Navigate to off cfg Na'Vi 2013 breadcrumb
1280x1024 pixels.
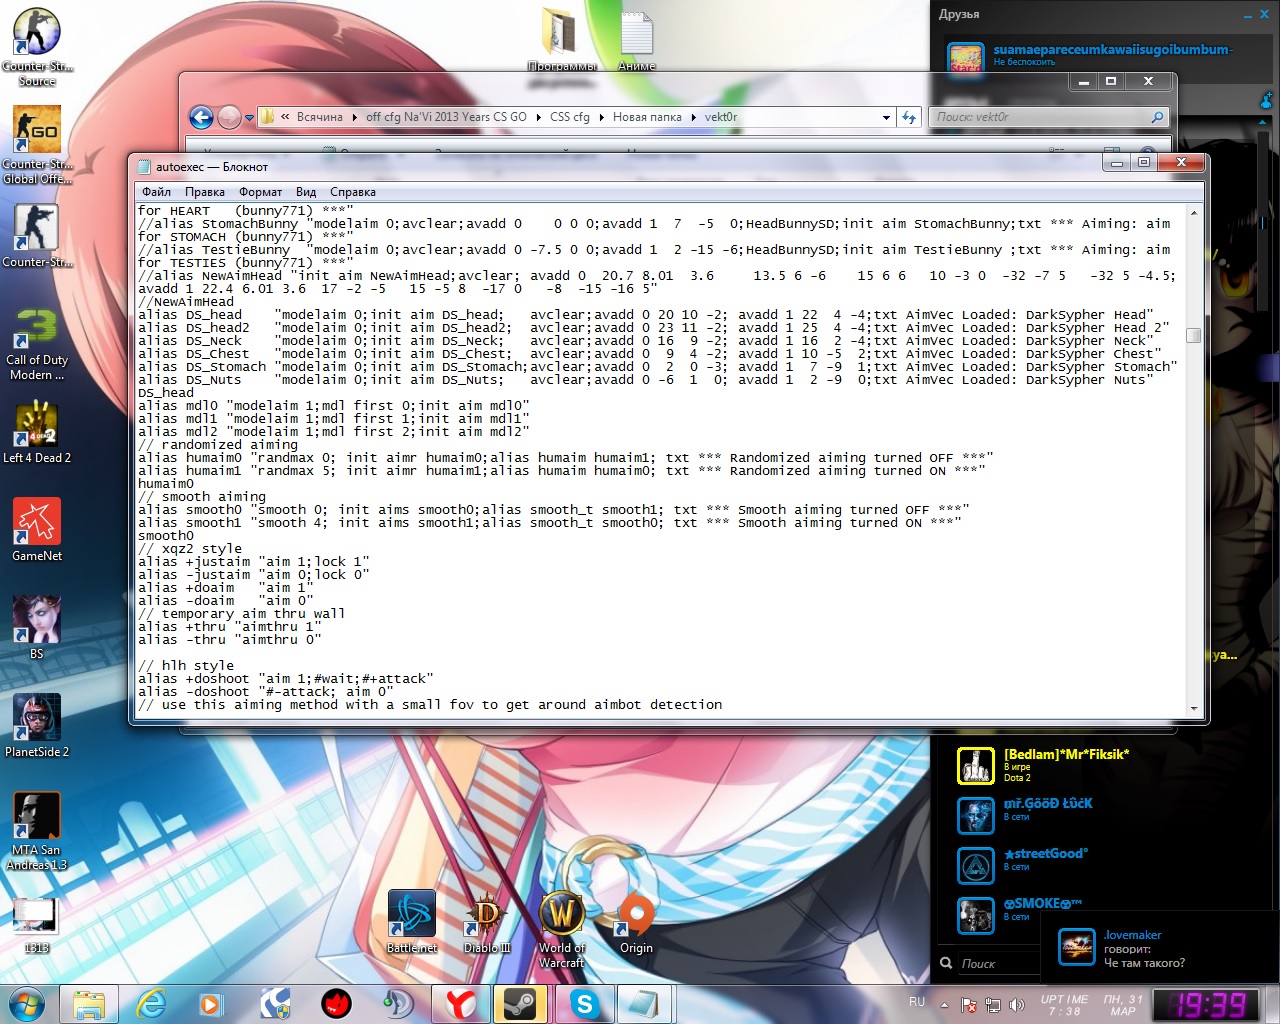[446, 117]
